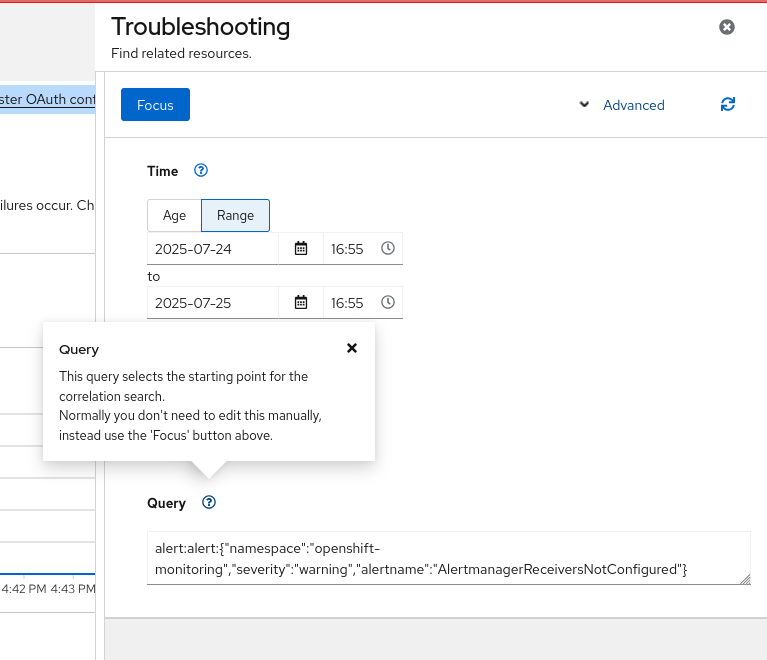Dismiss the Query help popover
Screen dimensions: 767x660
pyautogui.click(x=352, y=348)
